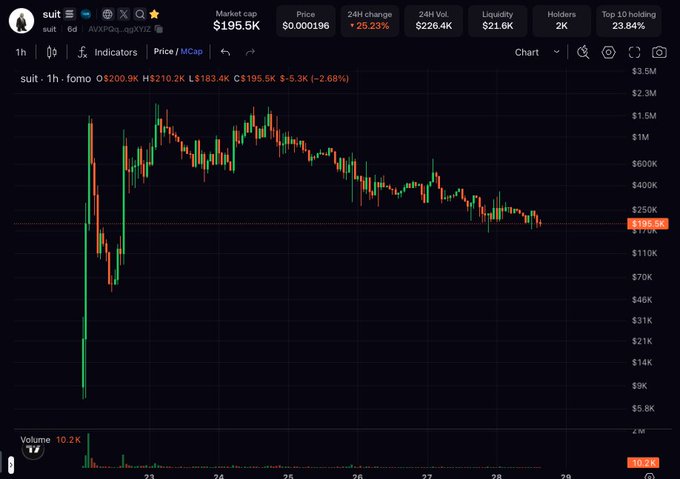The height and width of the screenshot is (479, 680).
Task: Copy the contract address with copy icon
Action: [x=159, y=29]
